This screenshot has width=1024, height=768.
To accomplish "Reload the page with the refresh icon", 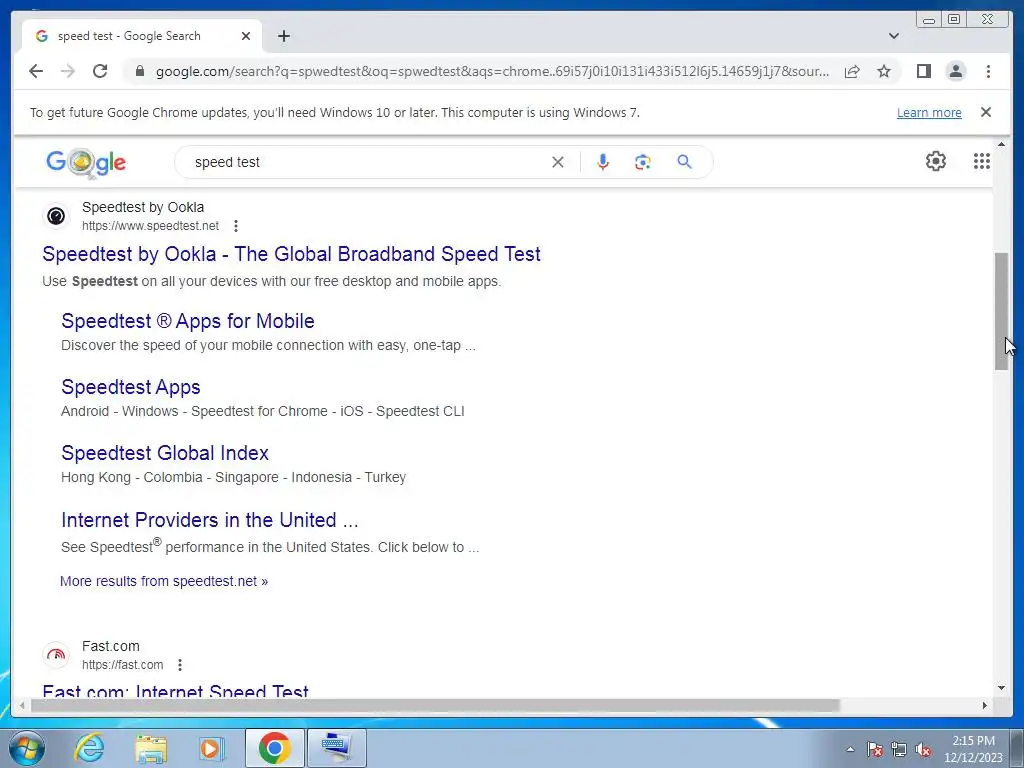I will pyautogui.click(x=100, y=71).
